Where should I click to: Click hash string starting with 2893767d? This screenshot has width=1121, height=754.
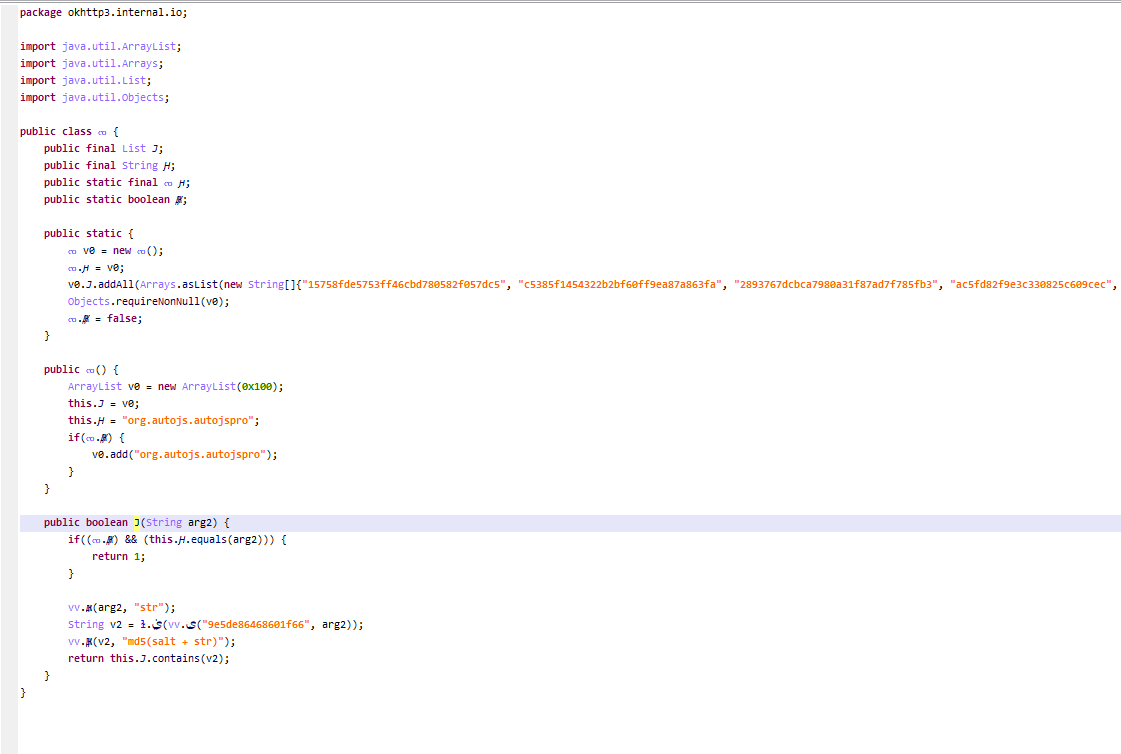pos(836,284)
